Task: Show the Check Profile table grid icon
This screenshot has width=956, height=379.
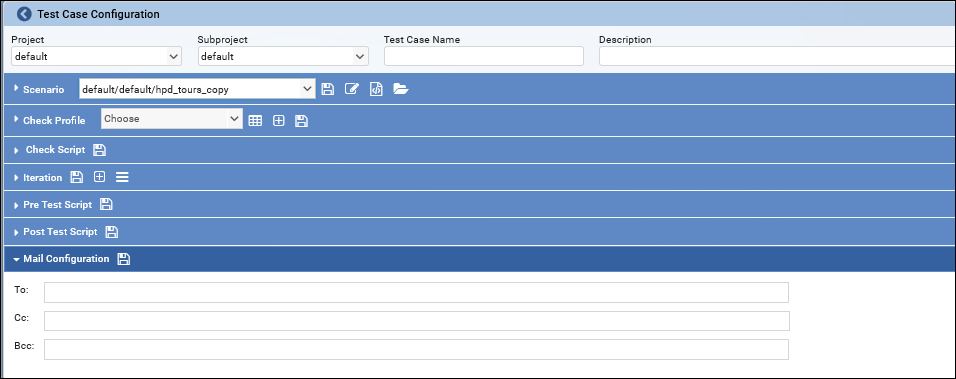Action: [x=255, y=121]
